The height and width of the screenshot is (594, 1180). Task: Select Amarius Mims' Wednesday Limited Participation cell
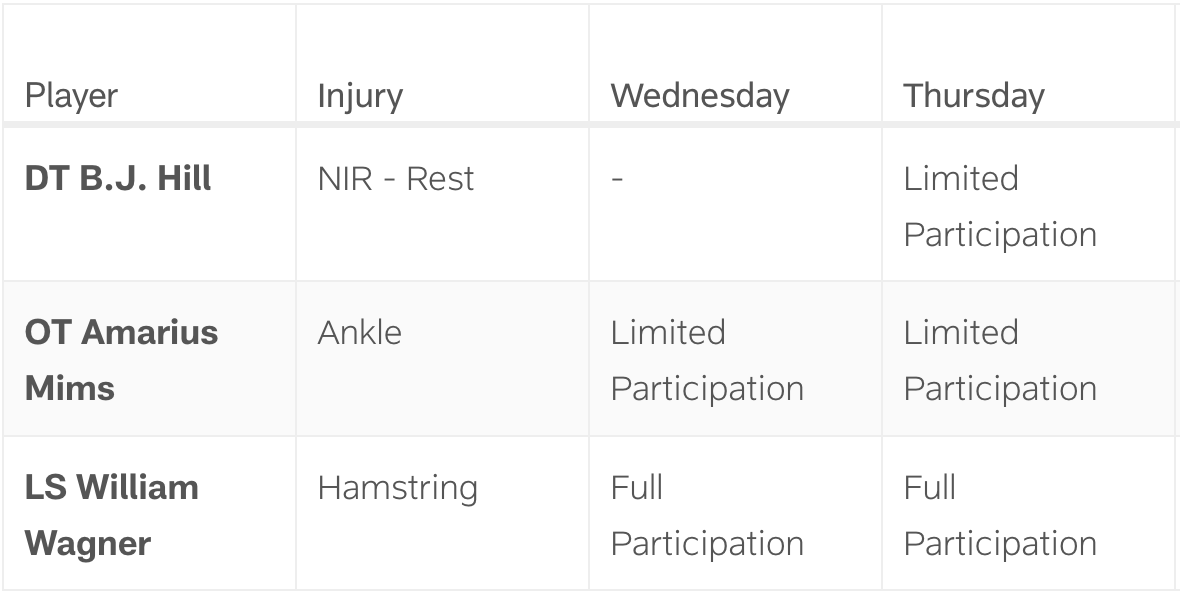pos(707,360)
